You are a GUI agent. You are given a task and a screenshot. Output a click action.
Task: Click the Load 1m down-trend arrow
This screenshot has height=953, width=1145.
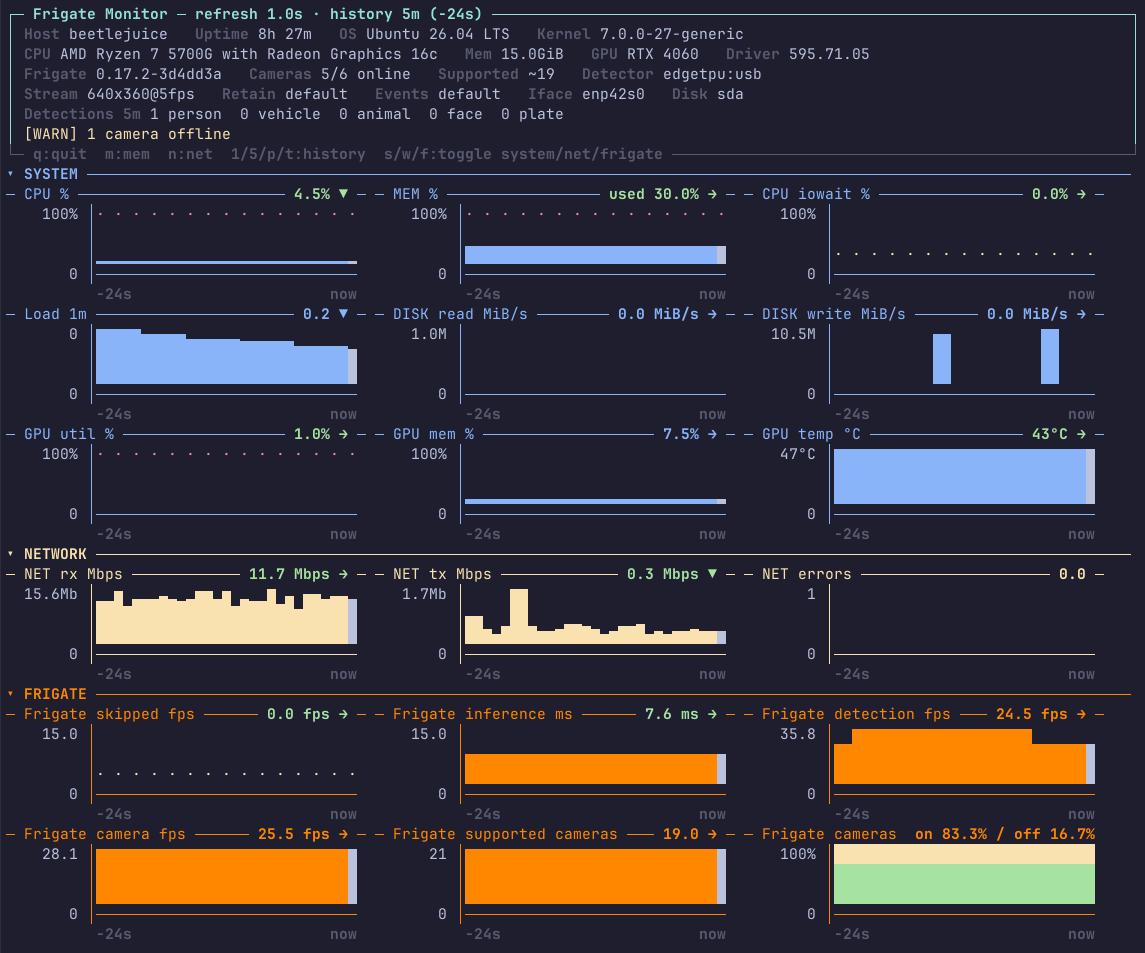(x=343, y=313)
